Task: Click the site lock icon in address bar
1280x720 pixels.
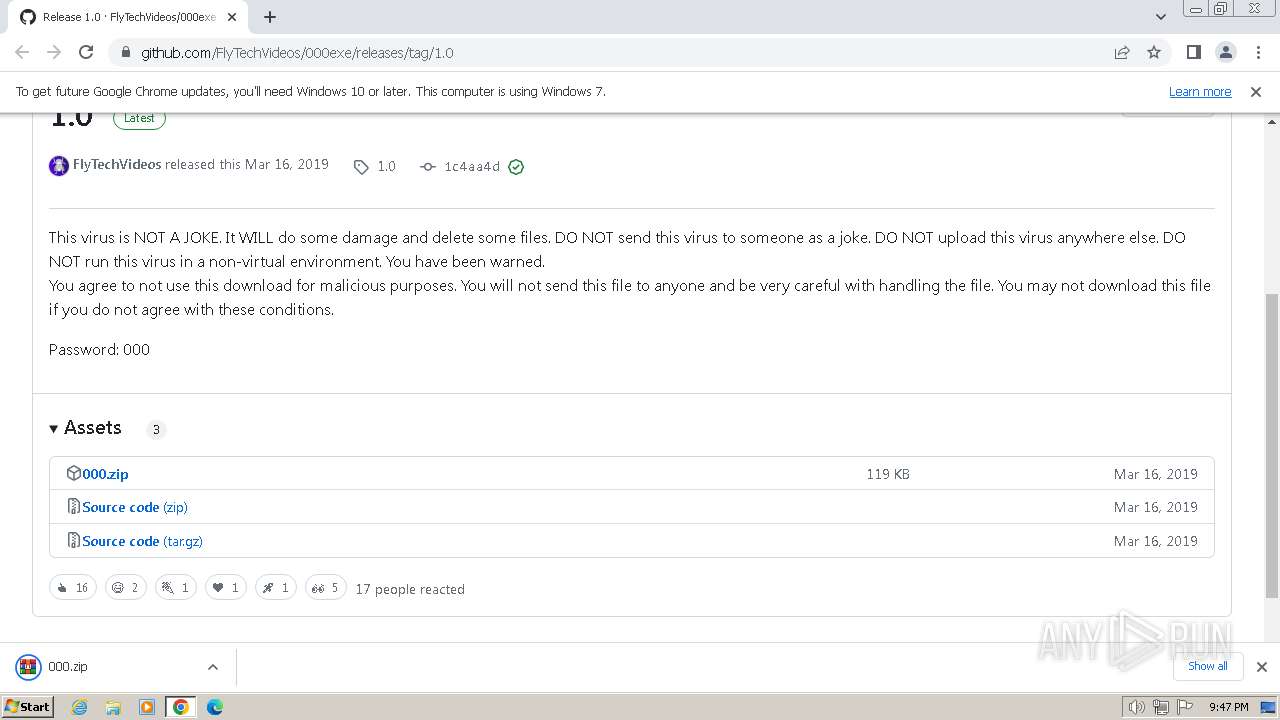Action: click(x=126, y=53)
